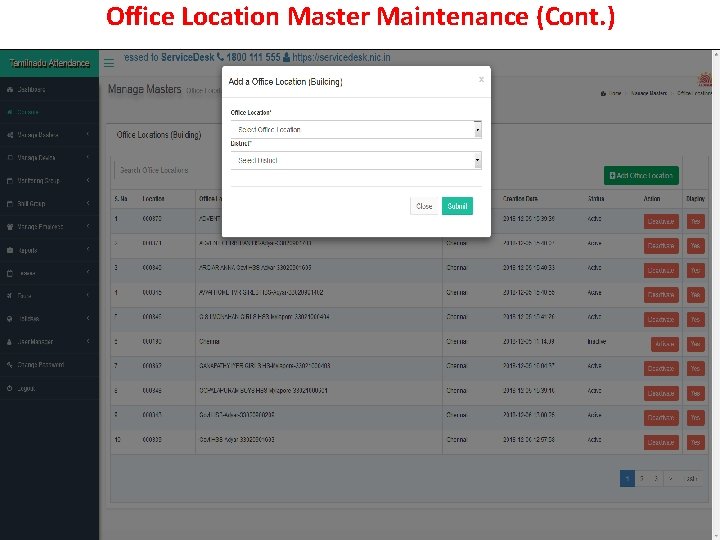Click the Status column header

(x=596, y=199)
